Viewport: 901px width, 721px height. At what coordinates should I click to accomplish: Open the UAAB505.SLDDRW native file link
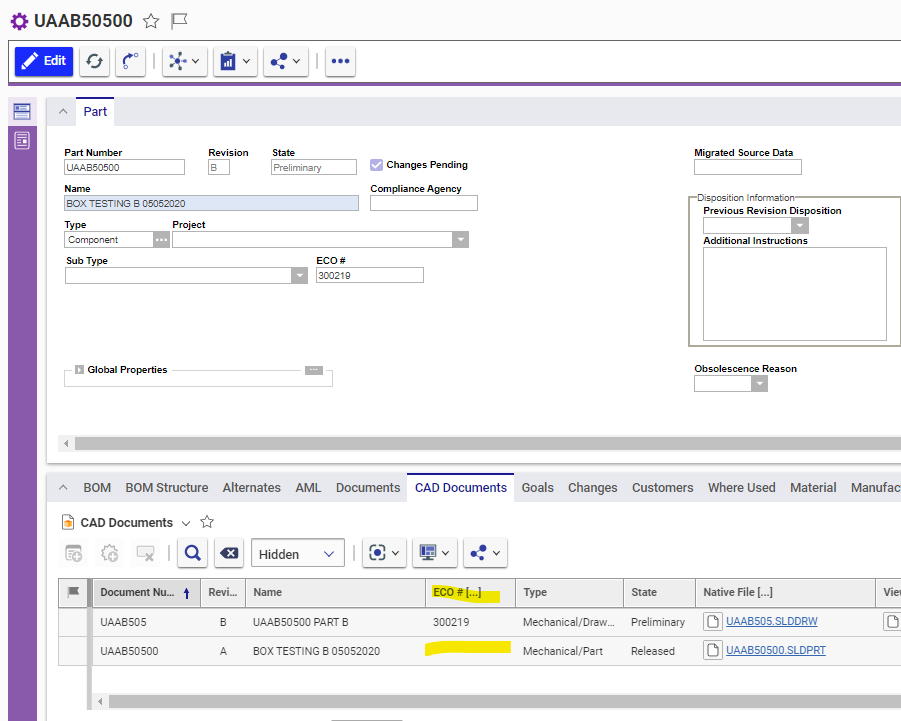click(771, 622)
